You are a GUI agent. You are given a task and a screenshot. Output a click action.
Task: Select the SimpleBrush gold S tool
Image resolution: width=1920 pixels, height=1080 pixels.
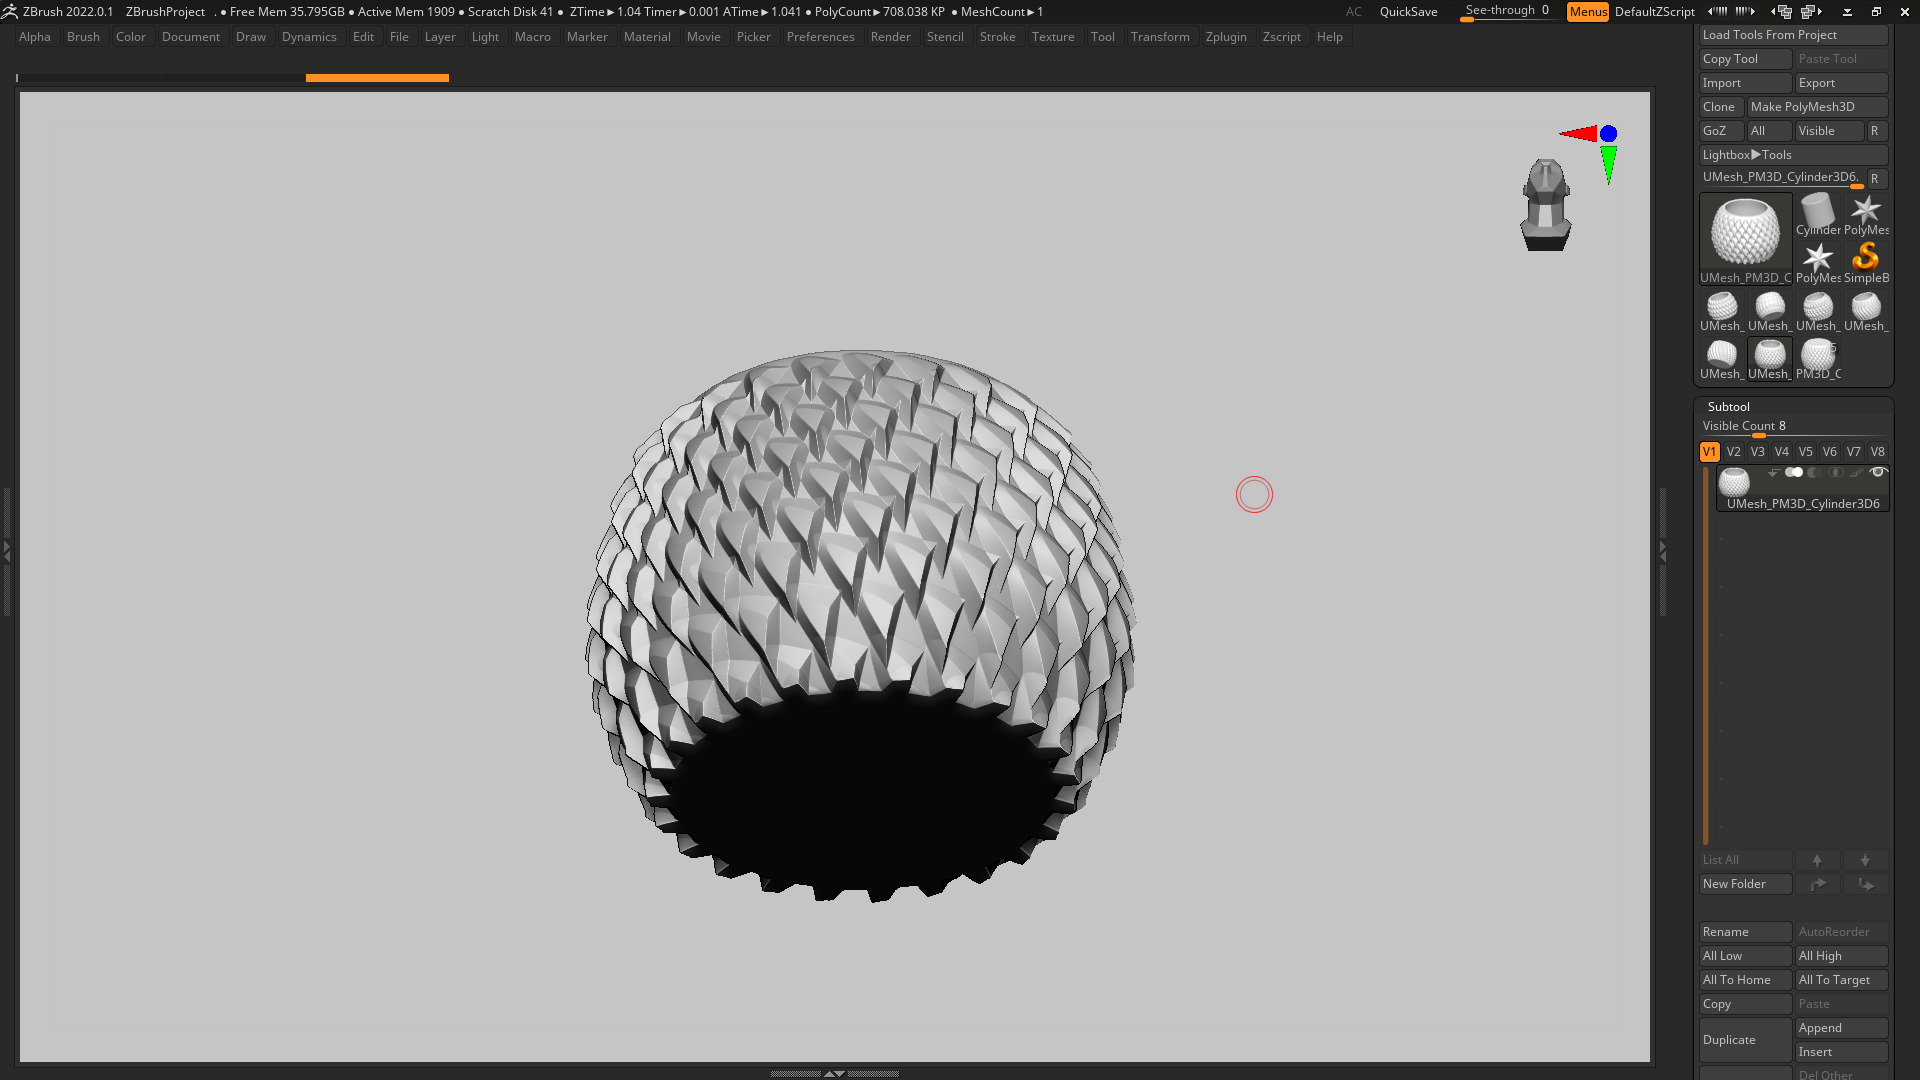pos(1866,263)
